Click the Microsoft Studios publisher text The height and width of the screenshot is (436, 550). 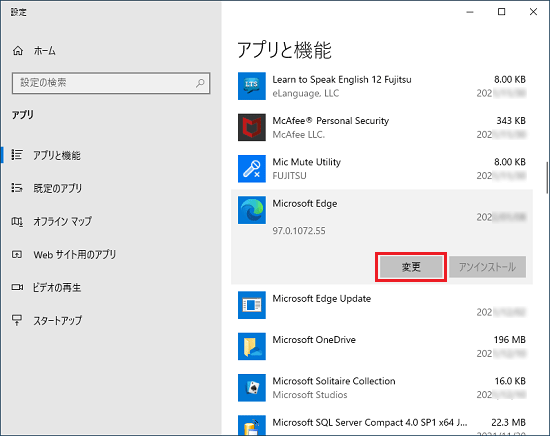pyautogui.click(x=310, y=395)
